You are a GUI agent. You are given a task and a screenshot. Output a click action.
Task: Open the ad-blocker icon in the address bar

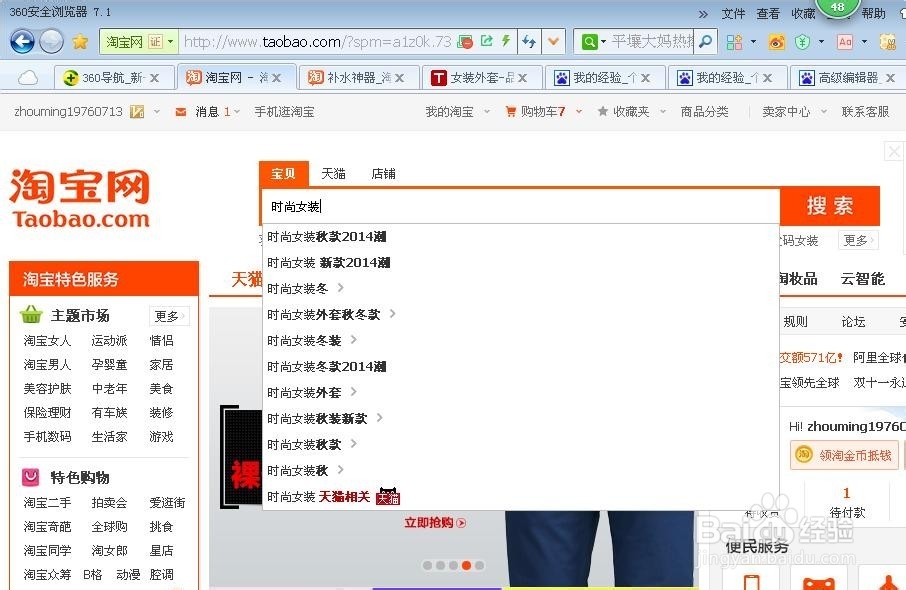(x=465, y=42)
